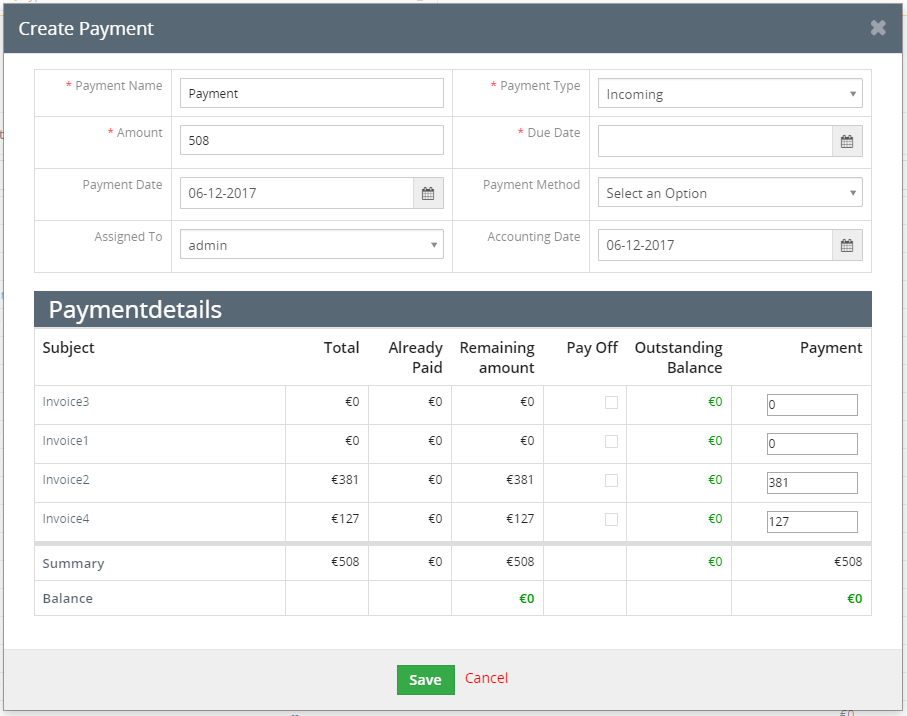Open the Due Date calendar picker
907x716 pixels.
coord(846,142)
